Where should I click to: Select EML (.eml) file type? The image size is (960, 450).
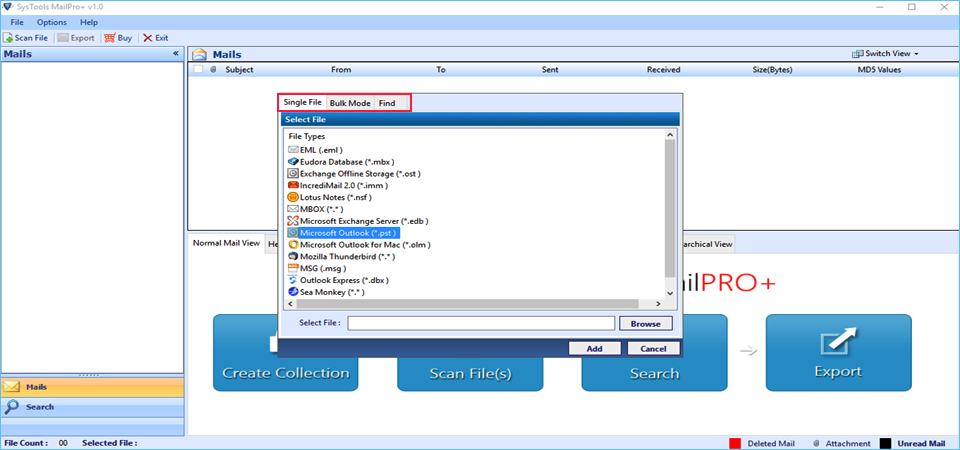point(315,150)
